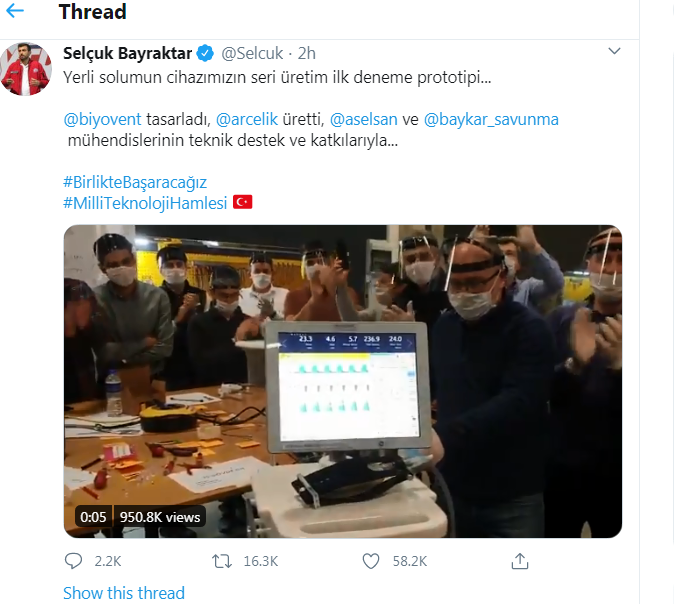Expand the tweet options chevron

click(x=611, y=53)
